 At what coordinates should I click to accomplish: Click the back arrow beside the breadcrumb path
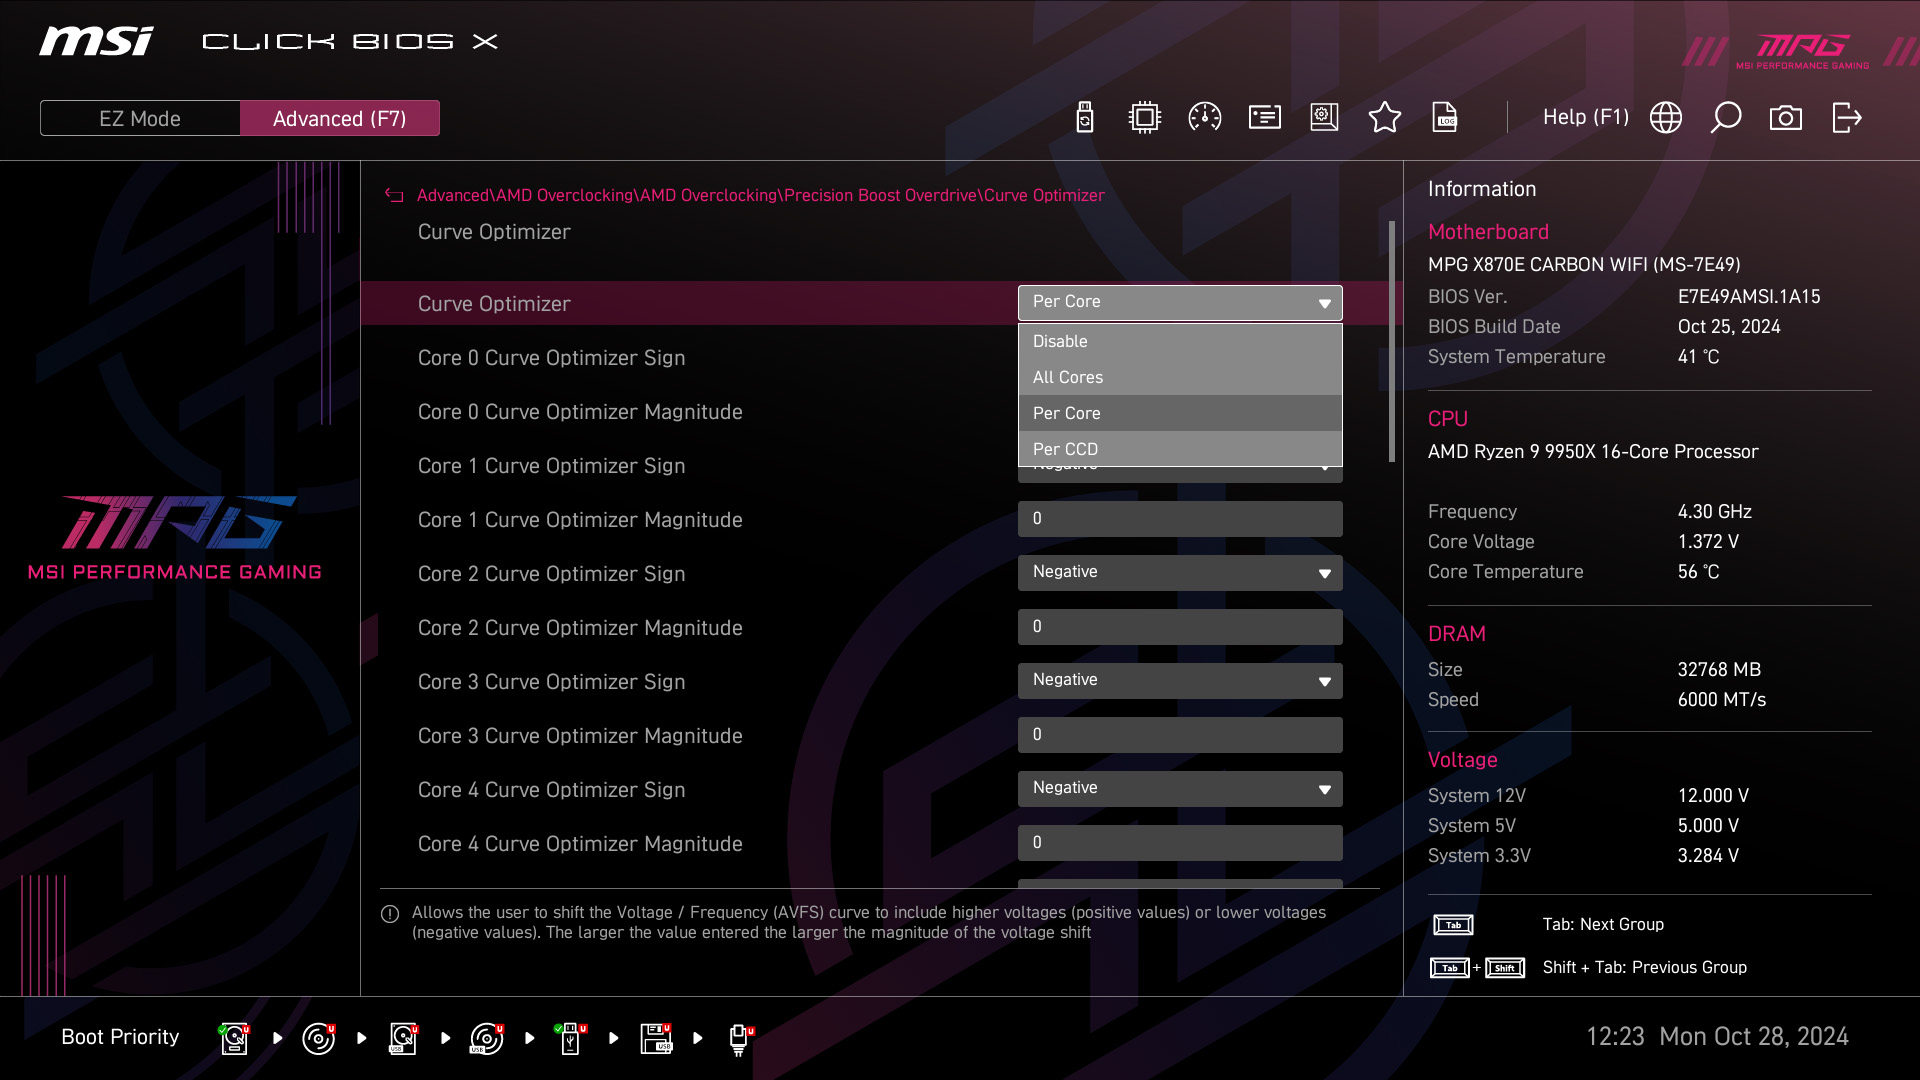click(394, 196)
